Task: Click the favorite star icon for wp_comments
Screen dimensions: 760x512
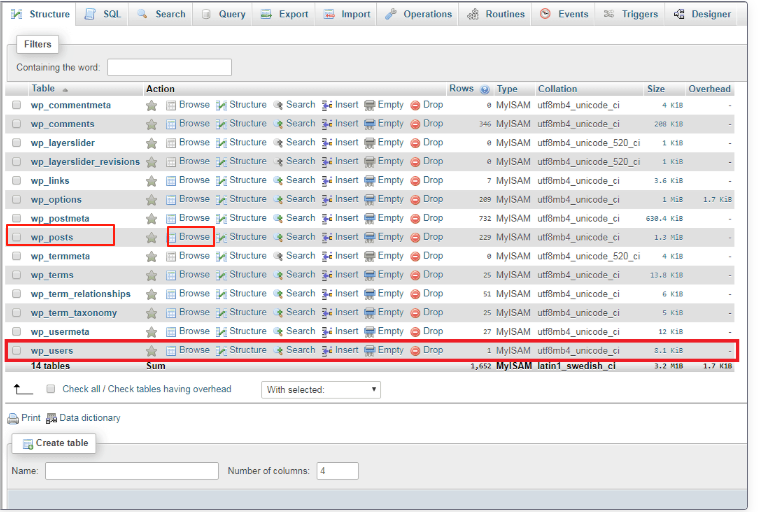Action: (152, 124)
